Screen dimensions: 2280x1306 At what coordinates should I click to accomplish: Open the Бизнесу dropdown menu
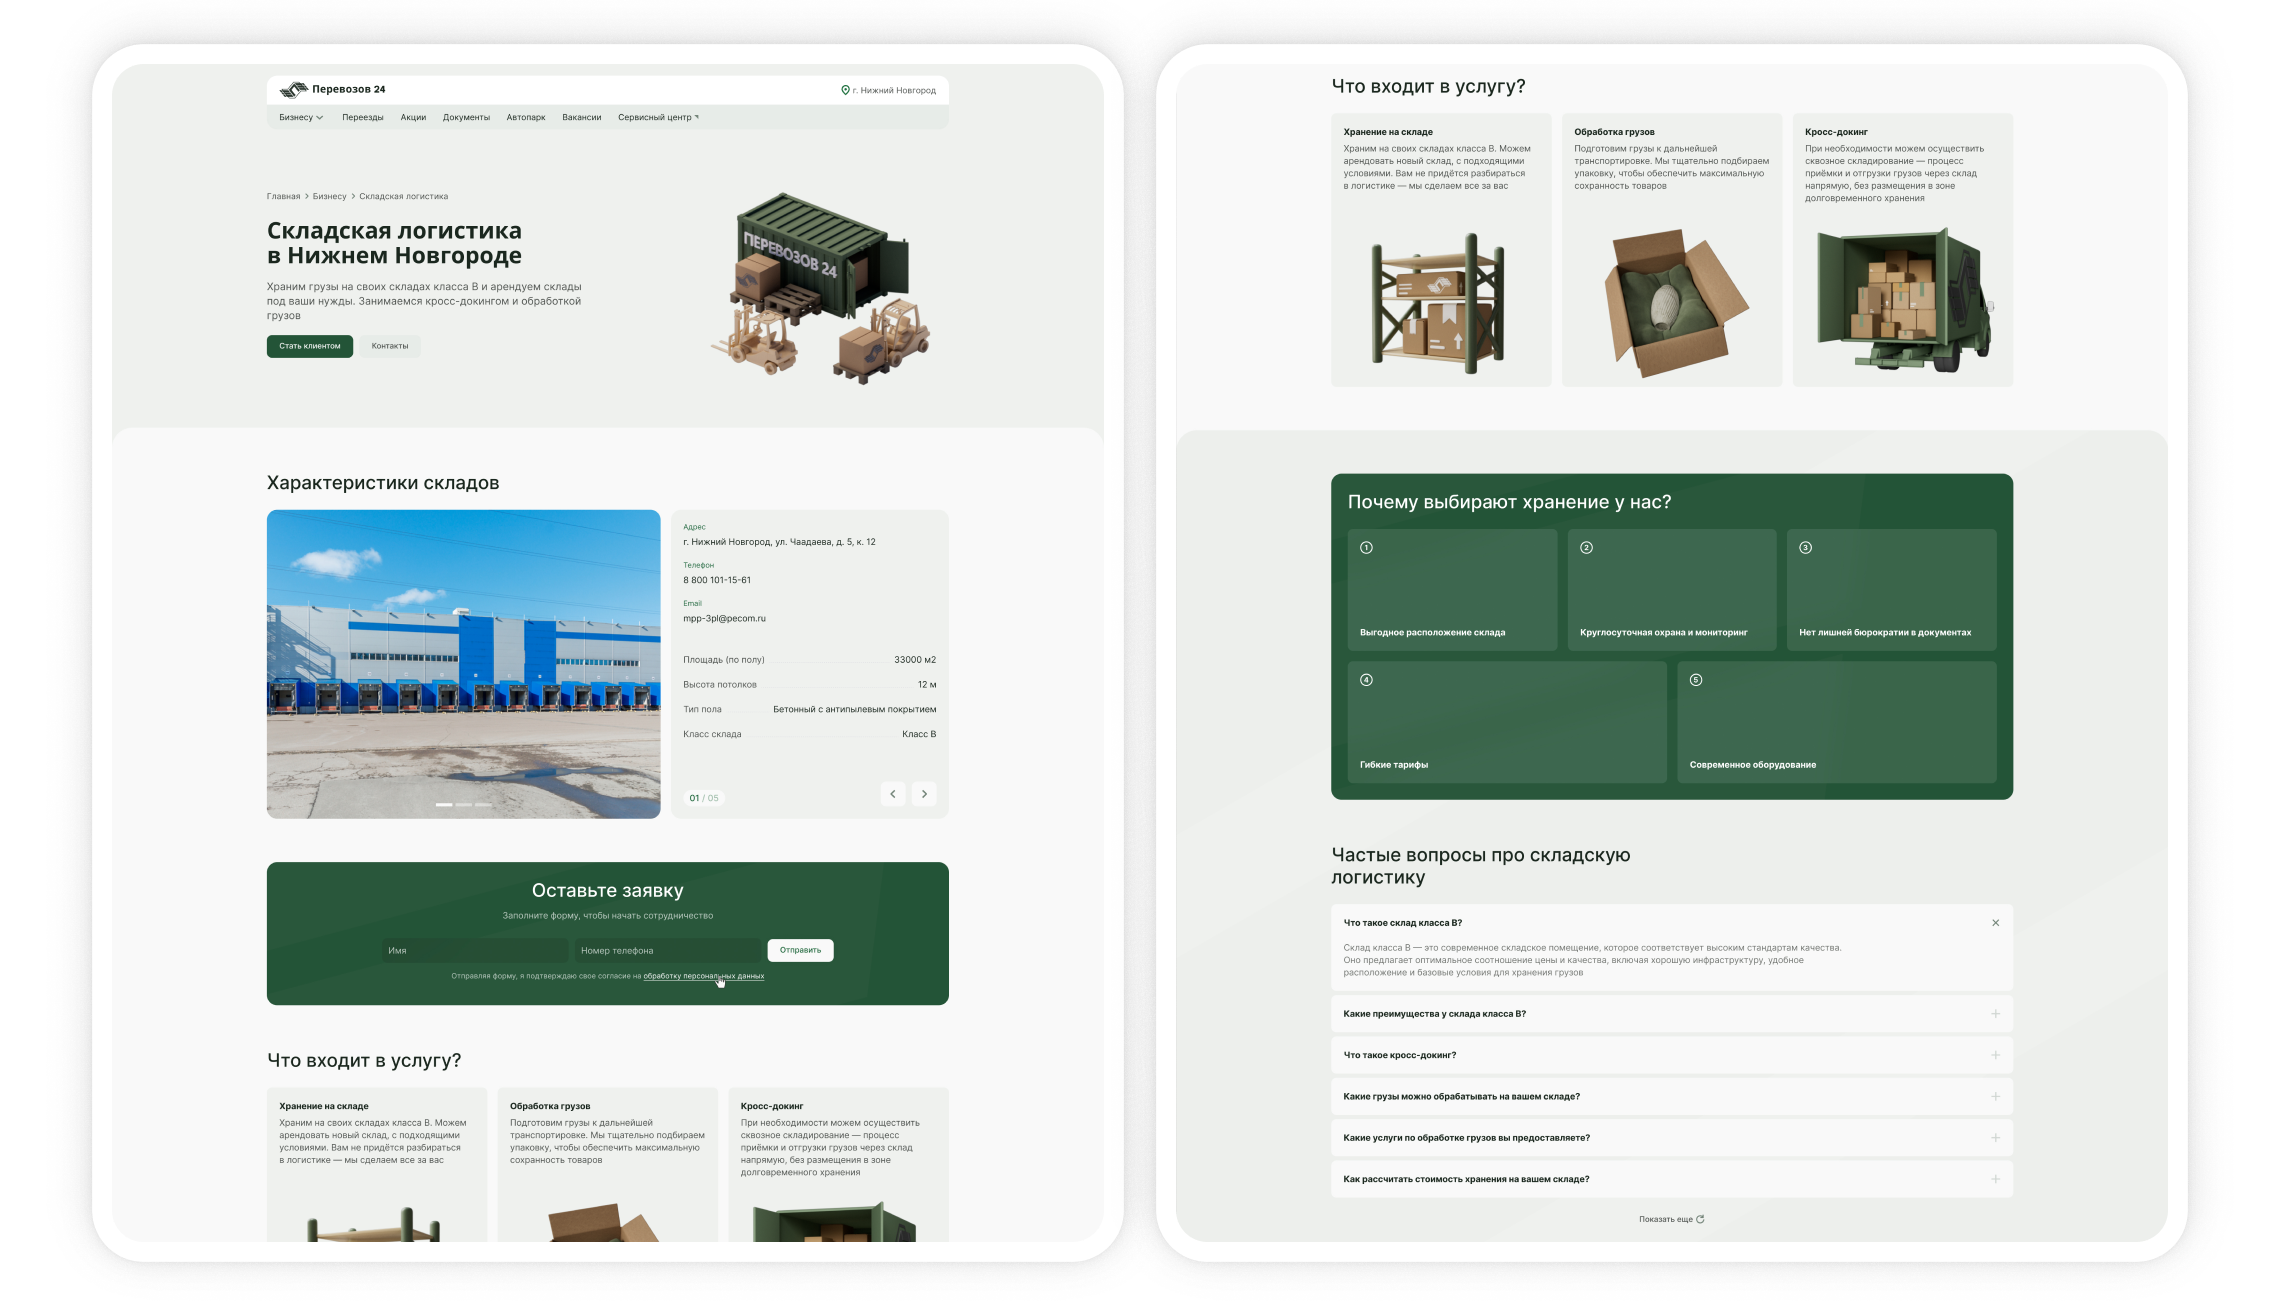(x=301, y=118)
